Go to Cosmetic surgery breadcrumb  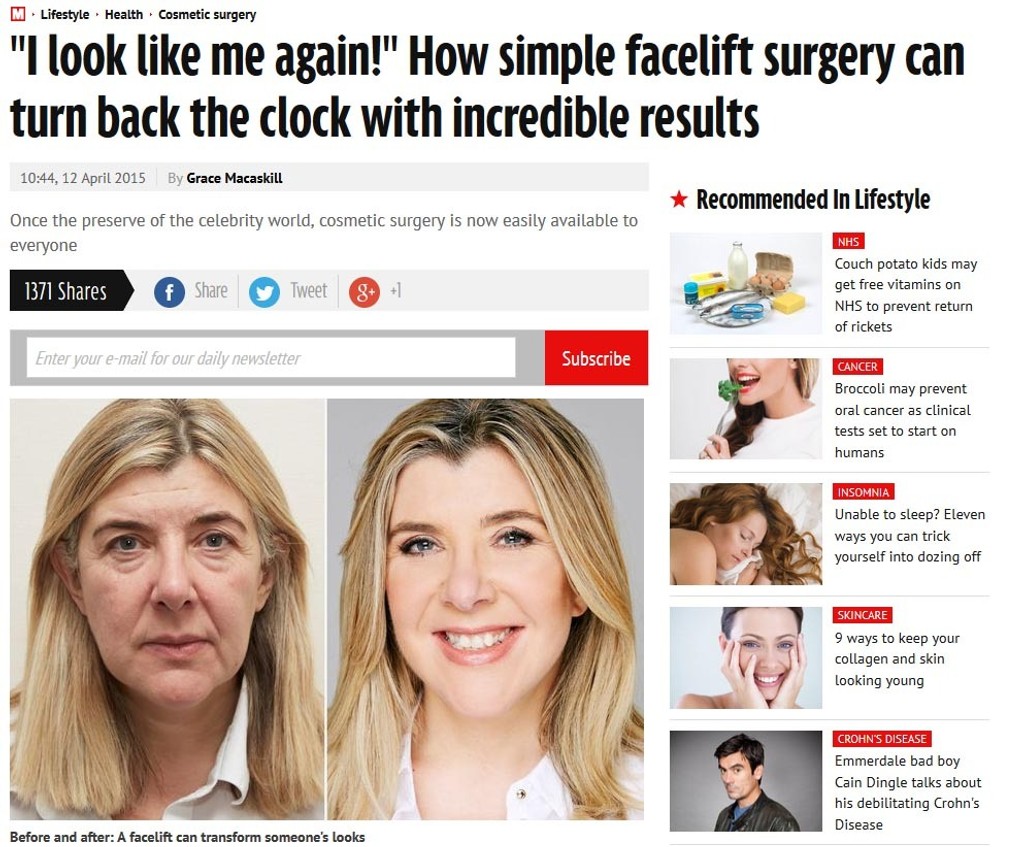pyautogui.click(x=207, y=14)
